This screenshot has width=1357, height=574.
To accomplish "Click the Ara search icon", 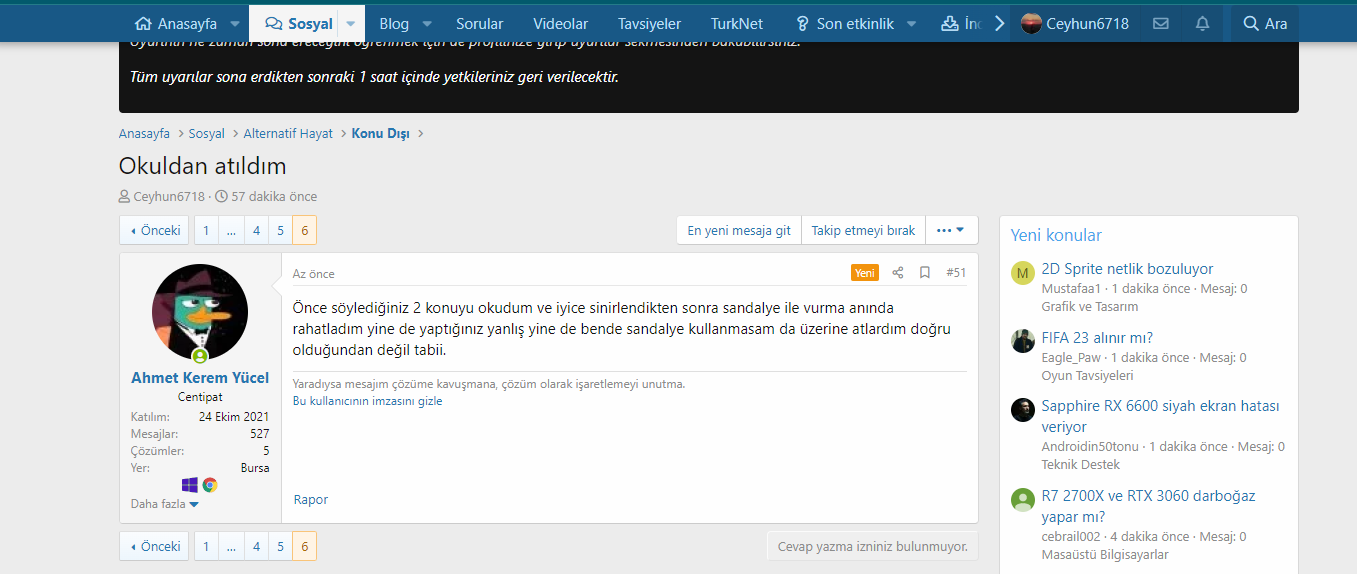I will tap(1264, 23).
